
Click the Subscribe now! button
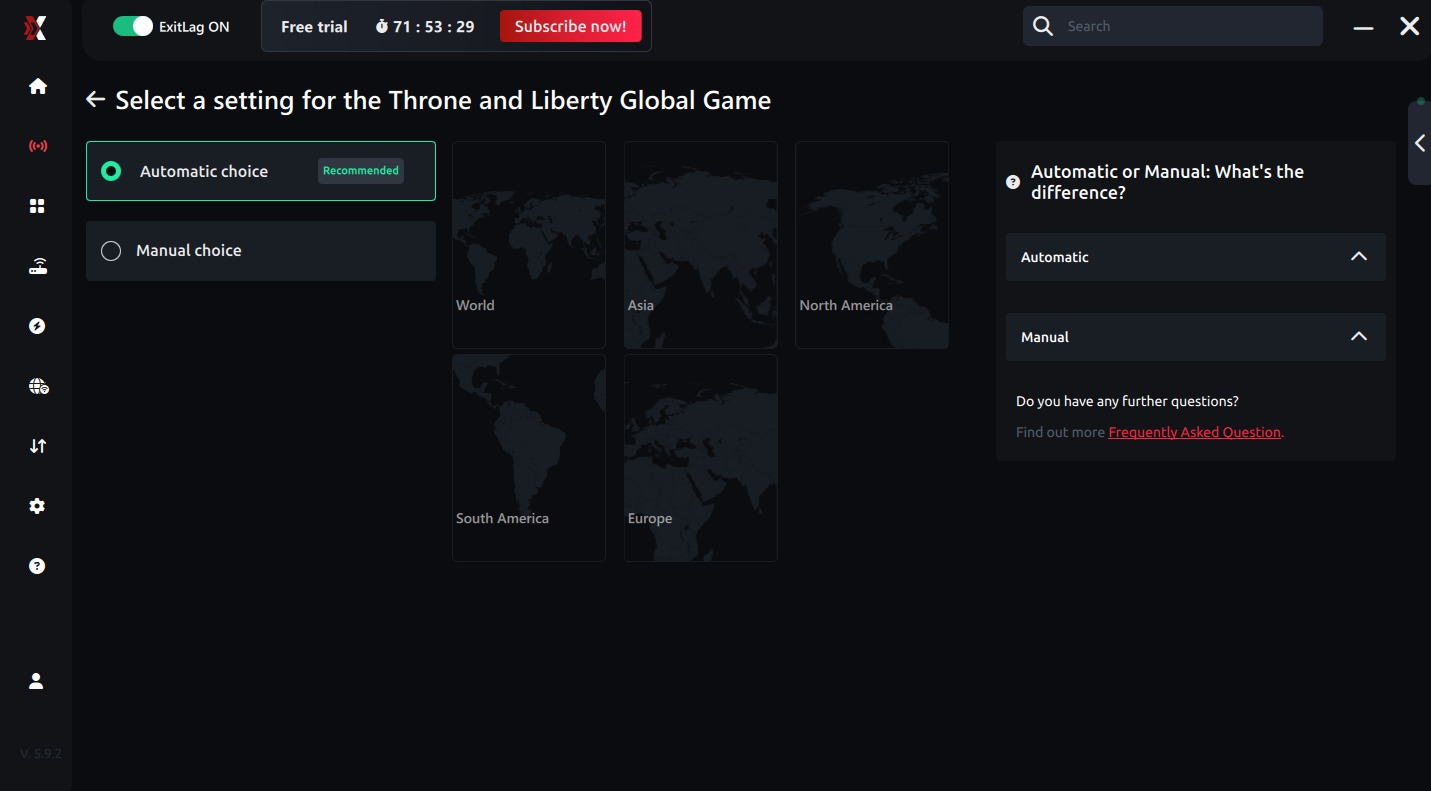click(571, 26)
